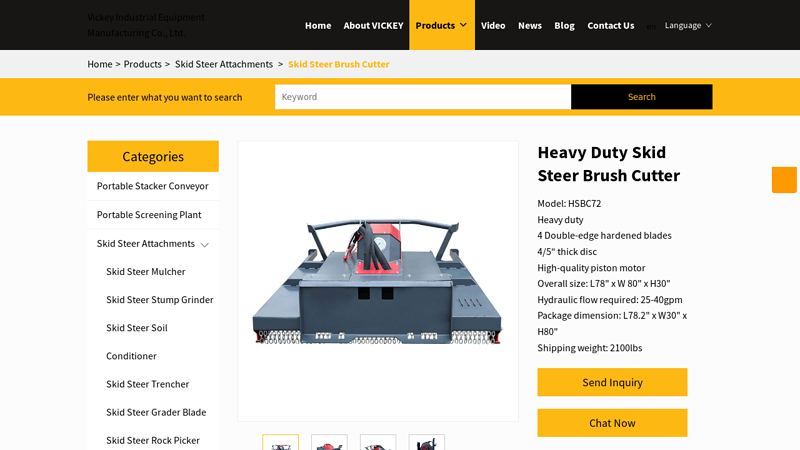Select the first product thumbnail

[281, 442]
